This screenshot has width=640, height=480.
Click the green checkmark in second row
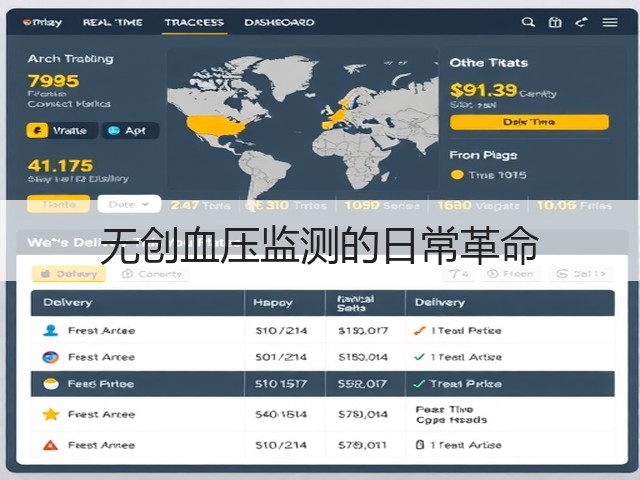(420, 357)
